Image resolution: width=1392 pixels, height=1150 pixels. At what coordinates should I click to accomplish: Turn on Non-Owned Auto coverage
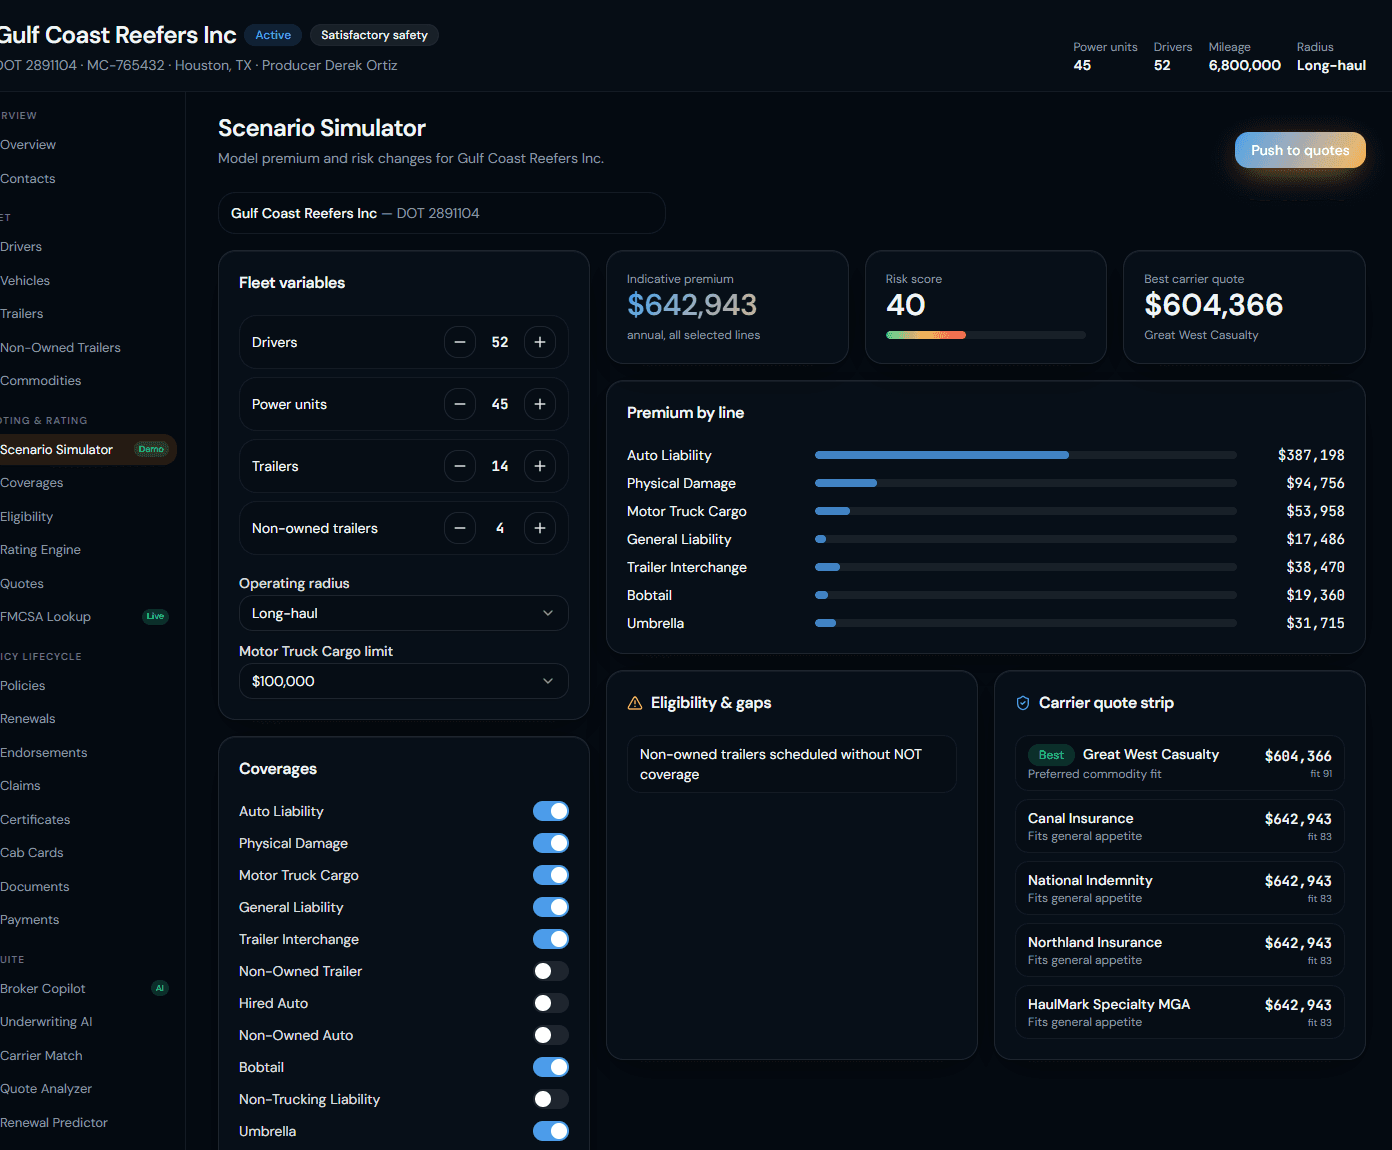(551, 1035)
